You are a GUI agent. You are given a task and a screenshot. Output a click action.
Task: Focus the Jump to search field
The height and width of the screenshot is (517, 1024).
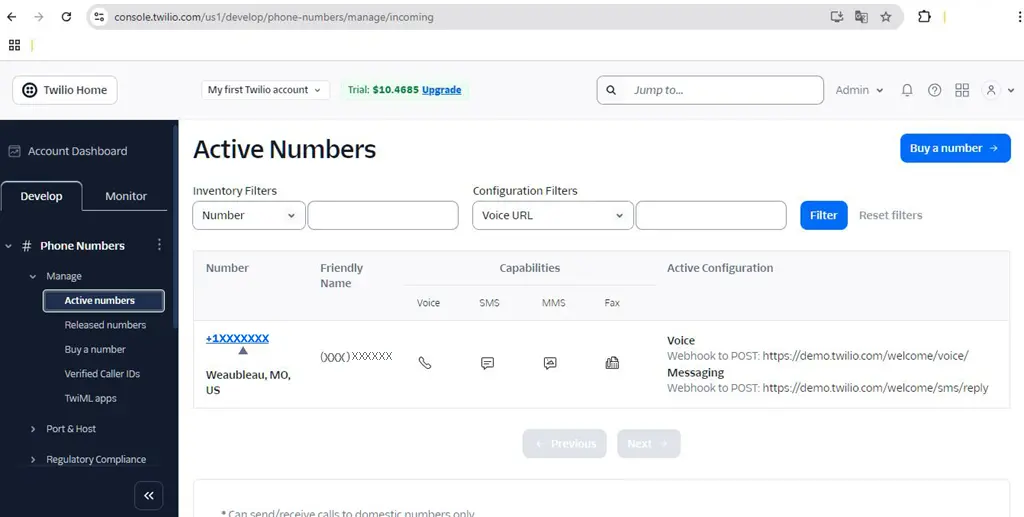[710, 90]
